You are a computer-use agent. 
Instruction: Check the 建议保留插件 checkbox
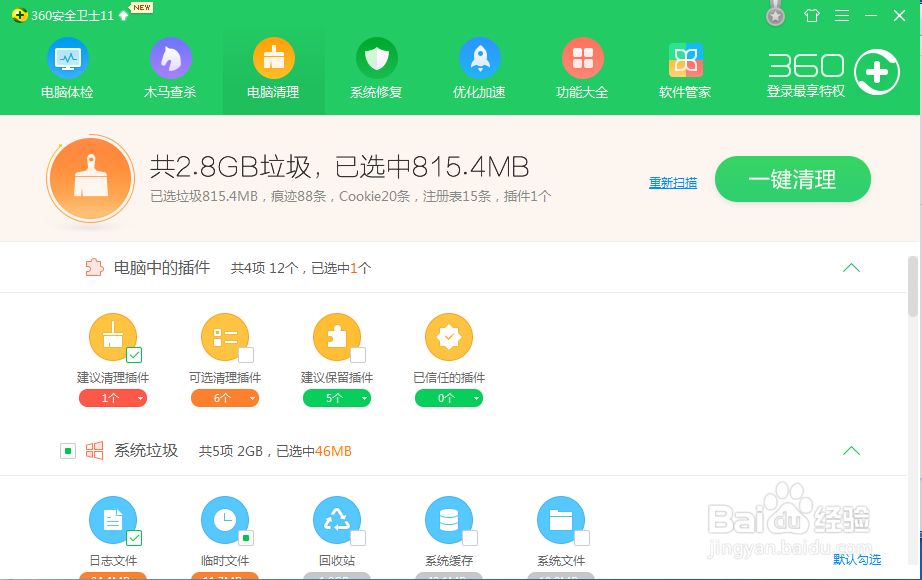point(358,355)
